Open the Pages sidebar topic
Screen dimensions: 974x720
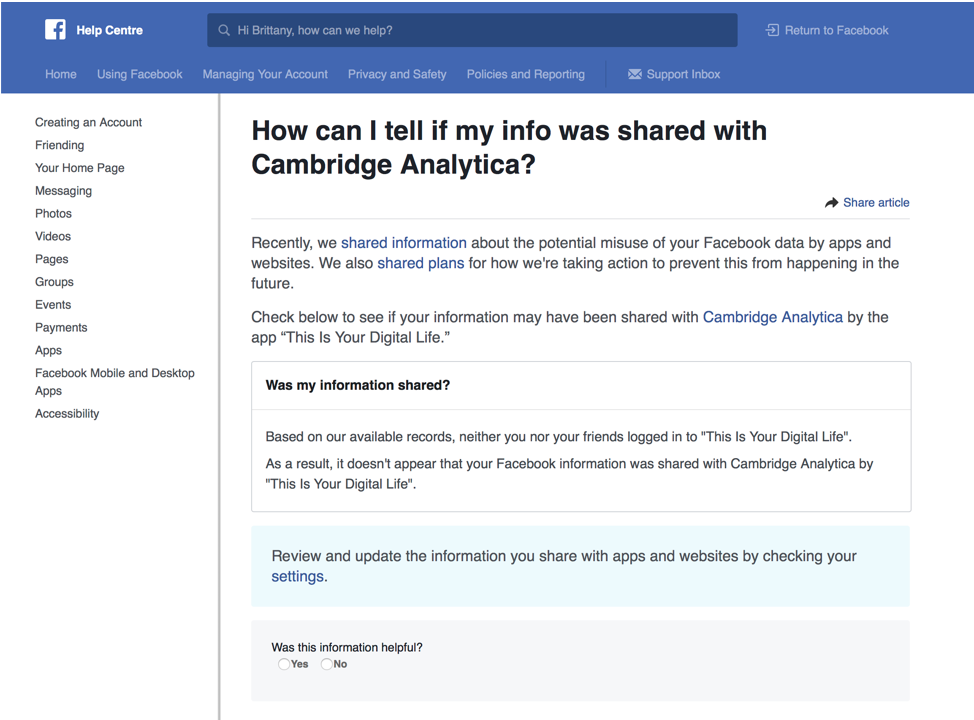click(x=52, y=259)
